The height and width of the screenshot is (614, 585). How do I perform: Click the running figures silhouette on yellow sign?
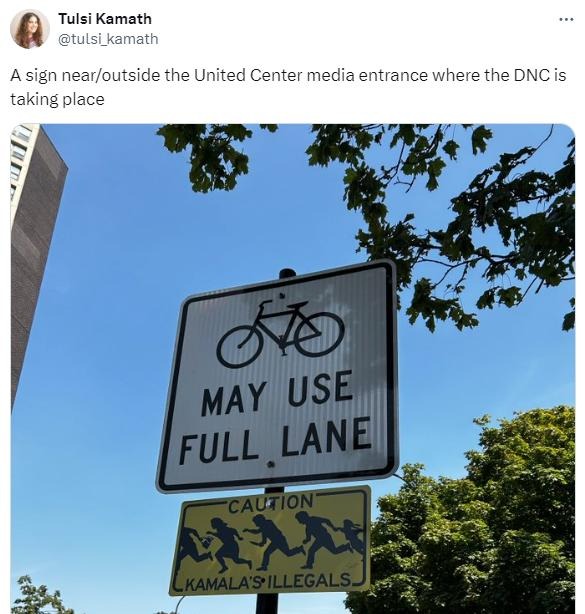(272, 542)
